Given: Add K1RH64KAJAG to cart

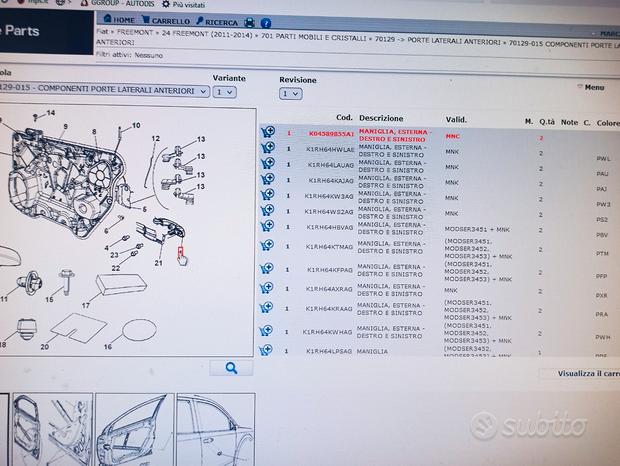Looking at the screenshot, I should [268, 179].
